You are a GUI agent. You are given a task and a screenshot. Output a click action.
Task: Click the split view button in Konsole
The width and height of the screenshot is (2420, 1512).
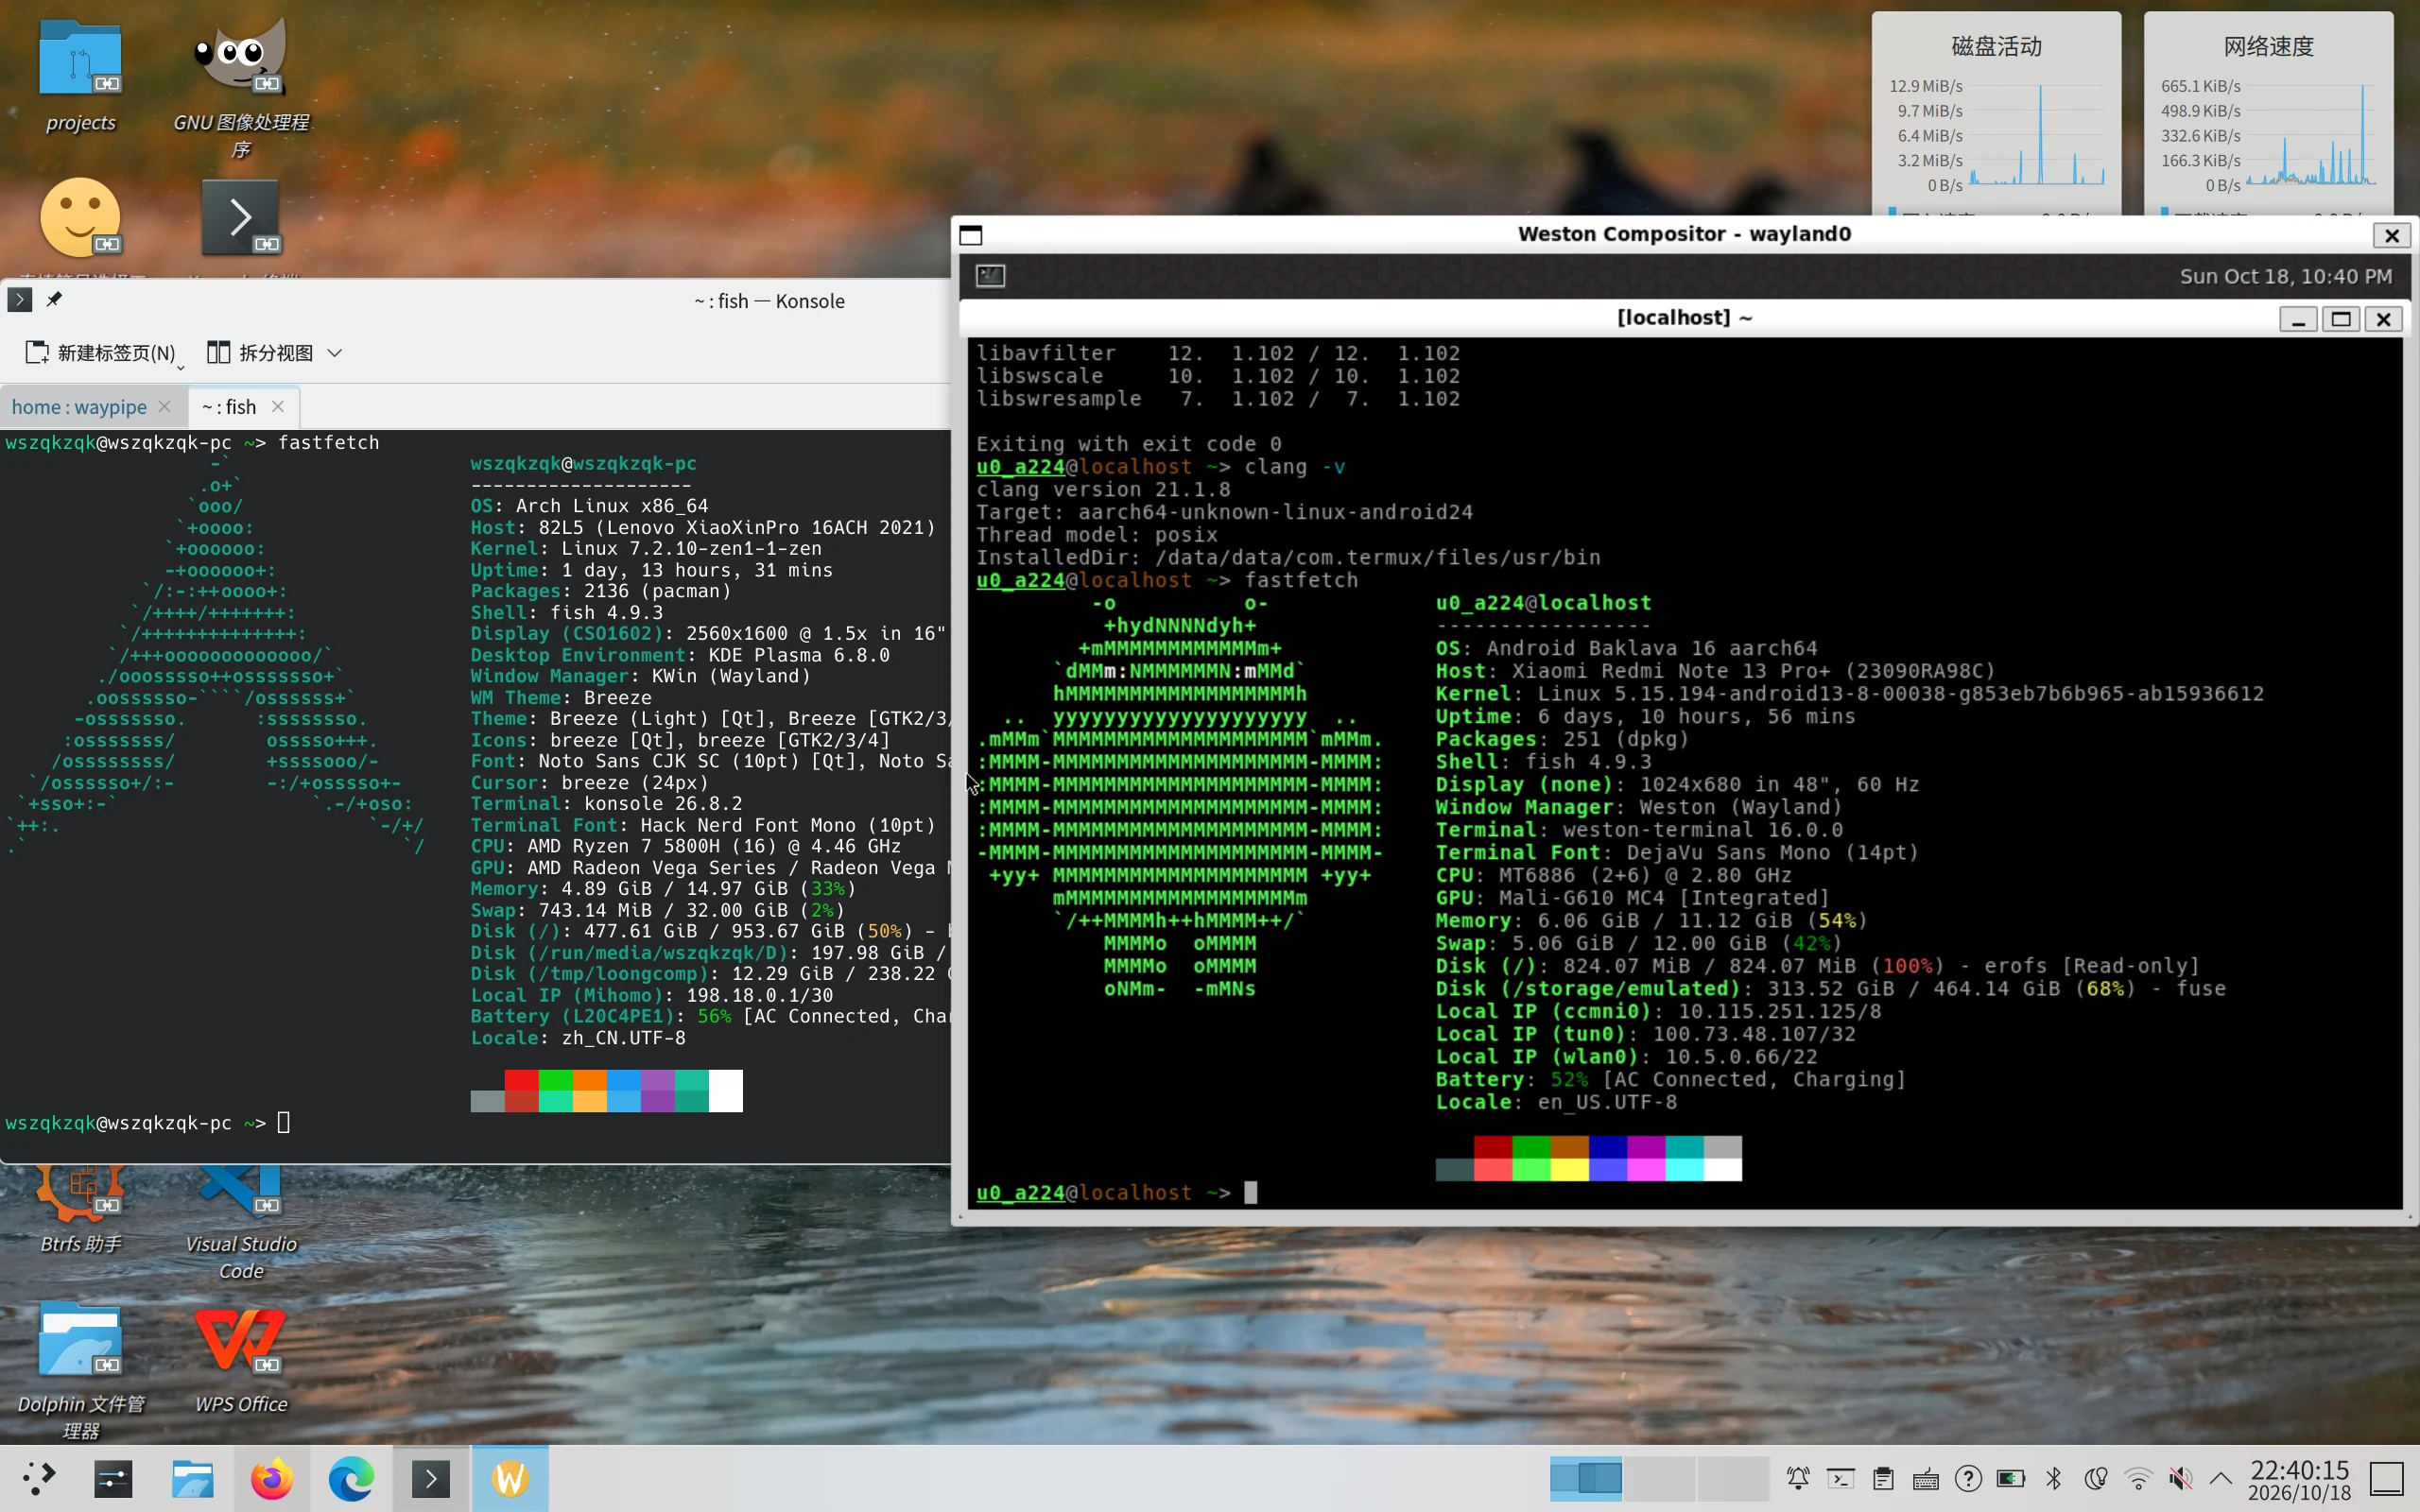260,353
